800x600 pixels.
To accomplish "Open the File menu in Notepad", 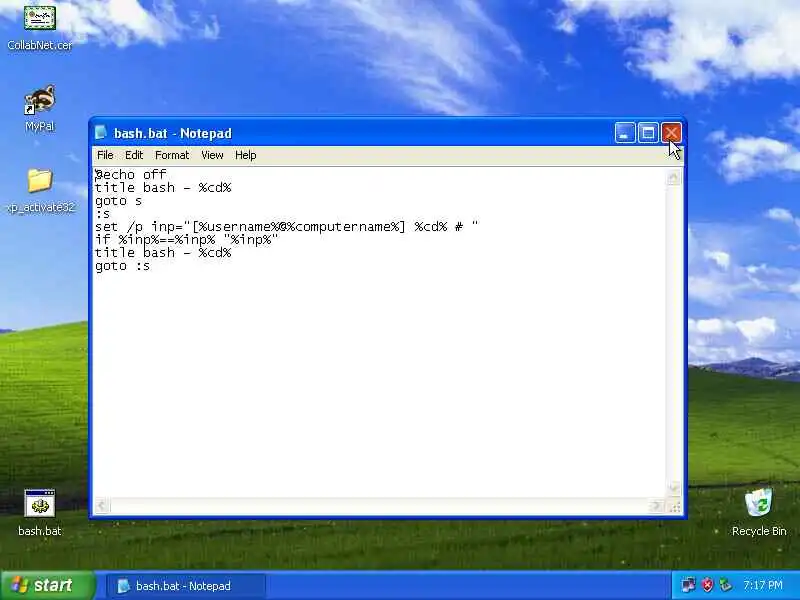I will 105,155.
